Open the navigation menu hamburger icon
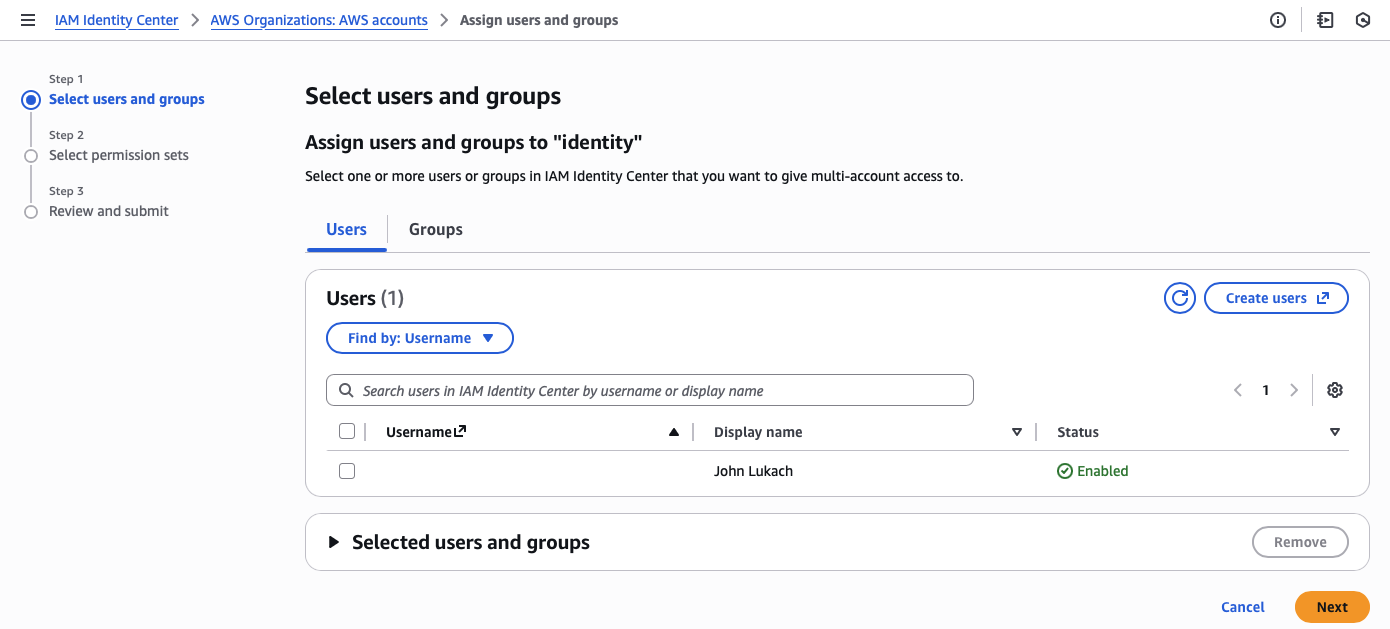The image size is (1390, 629). (x=27, y=19)
